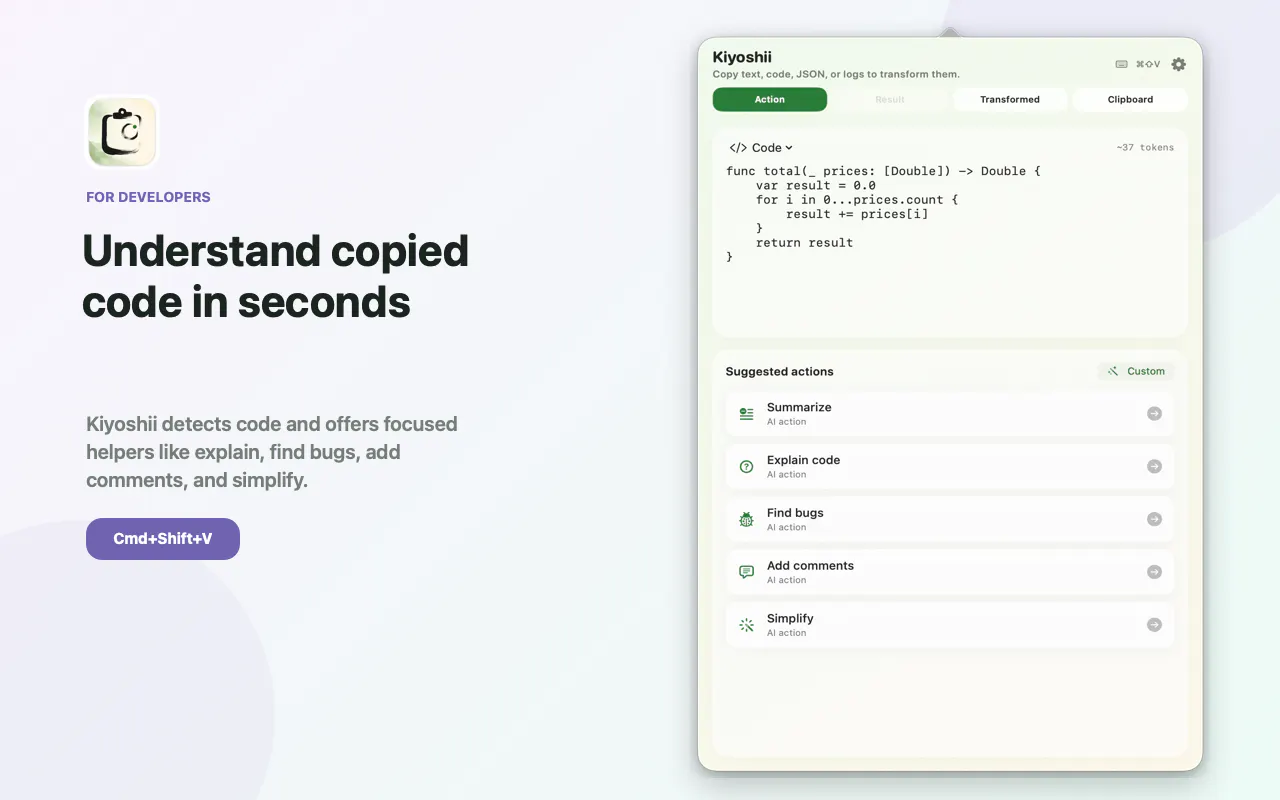Click the wand icon on Custom
This screenshot has width=1280, height=800.
(1113, 371)
